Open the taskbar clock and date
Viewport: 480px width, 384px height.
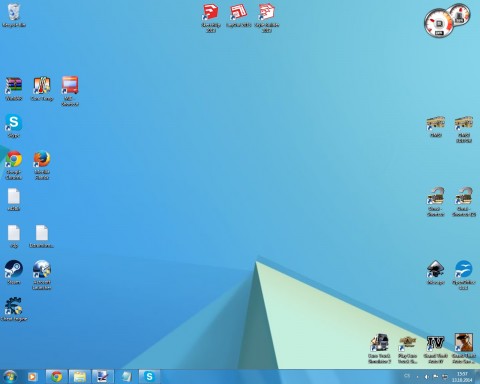pos(462,377)
